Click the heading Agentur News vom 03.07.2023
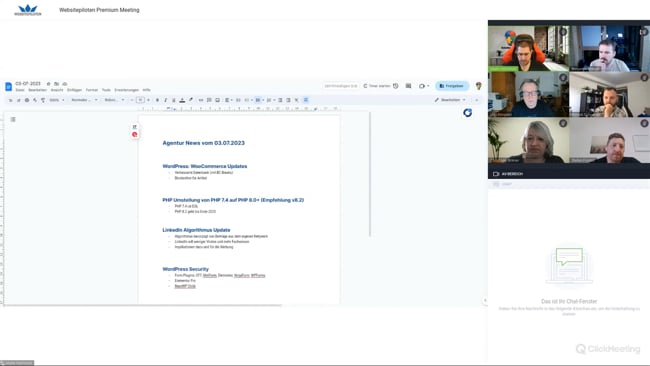 tap(204, 143)
